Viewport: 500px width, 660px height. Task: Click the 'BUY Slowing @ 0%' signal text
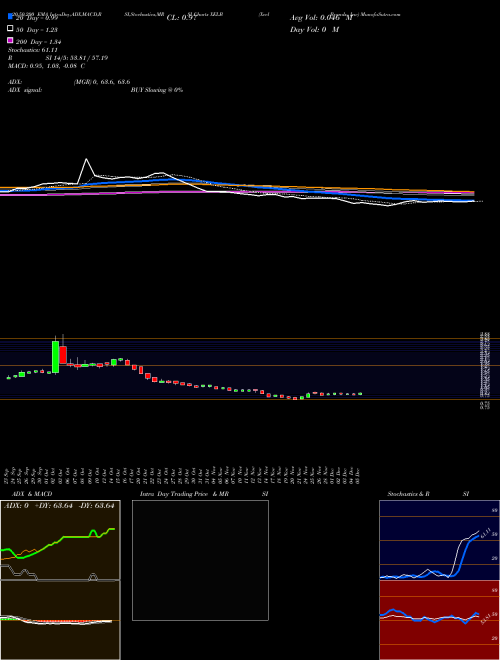click(157, 90)
